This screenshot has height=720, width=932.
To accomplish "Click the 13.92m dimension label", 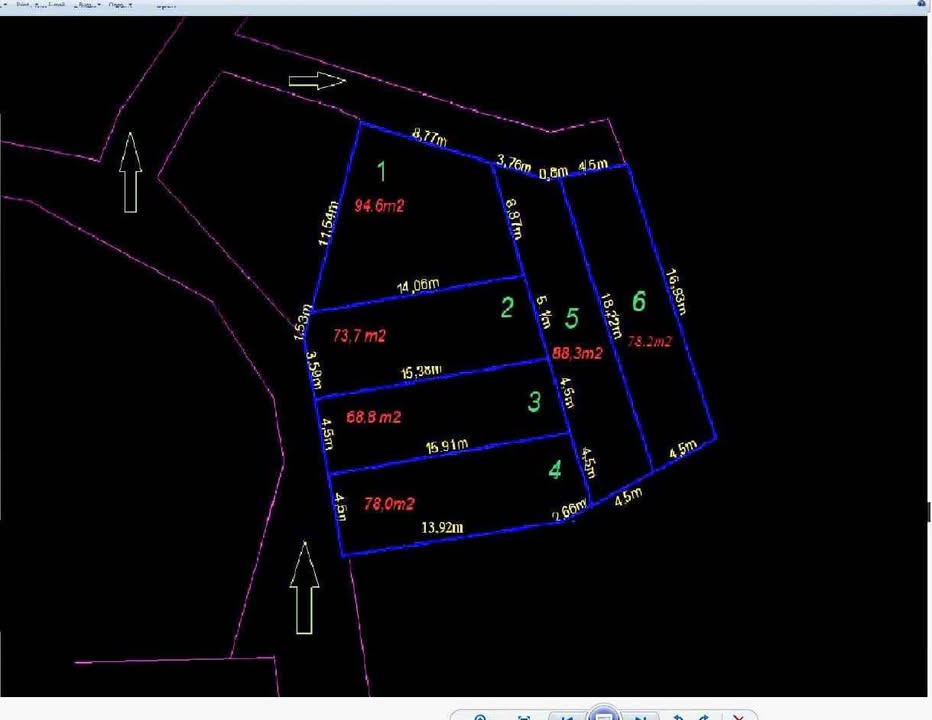I will (442, 527).
